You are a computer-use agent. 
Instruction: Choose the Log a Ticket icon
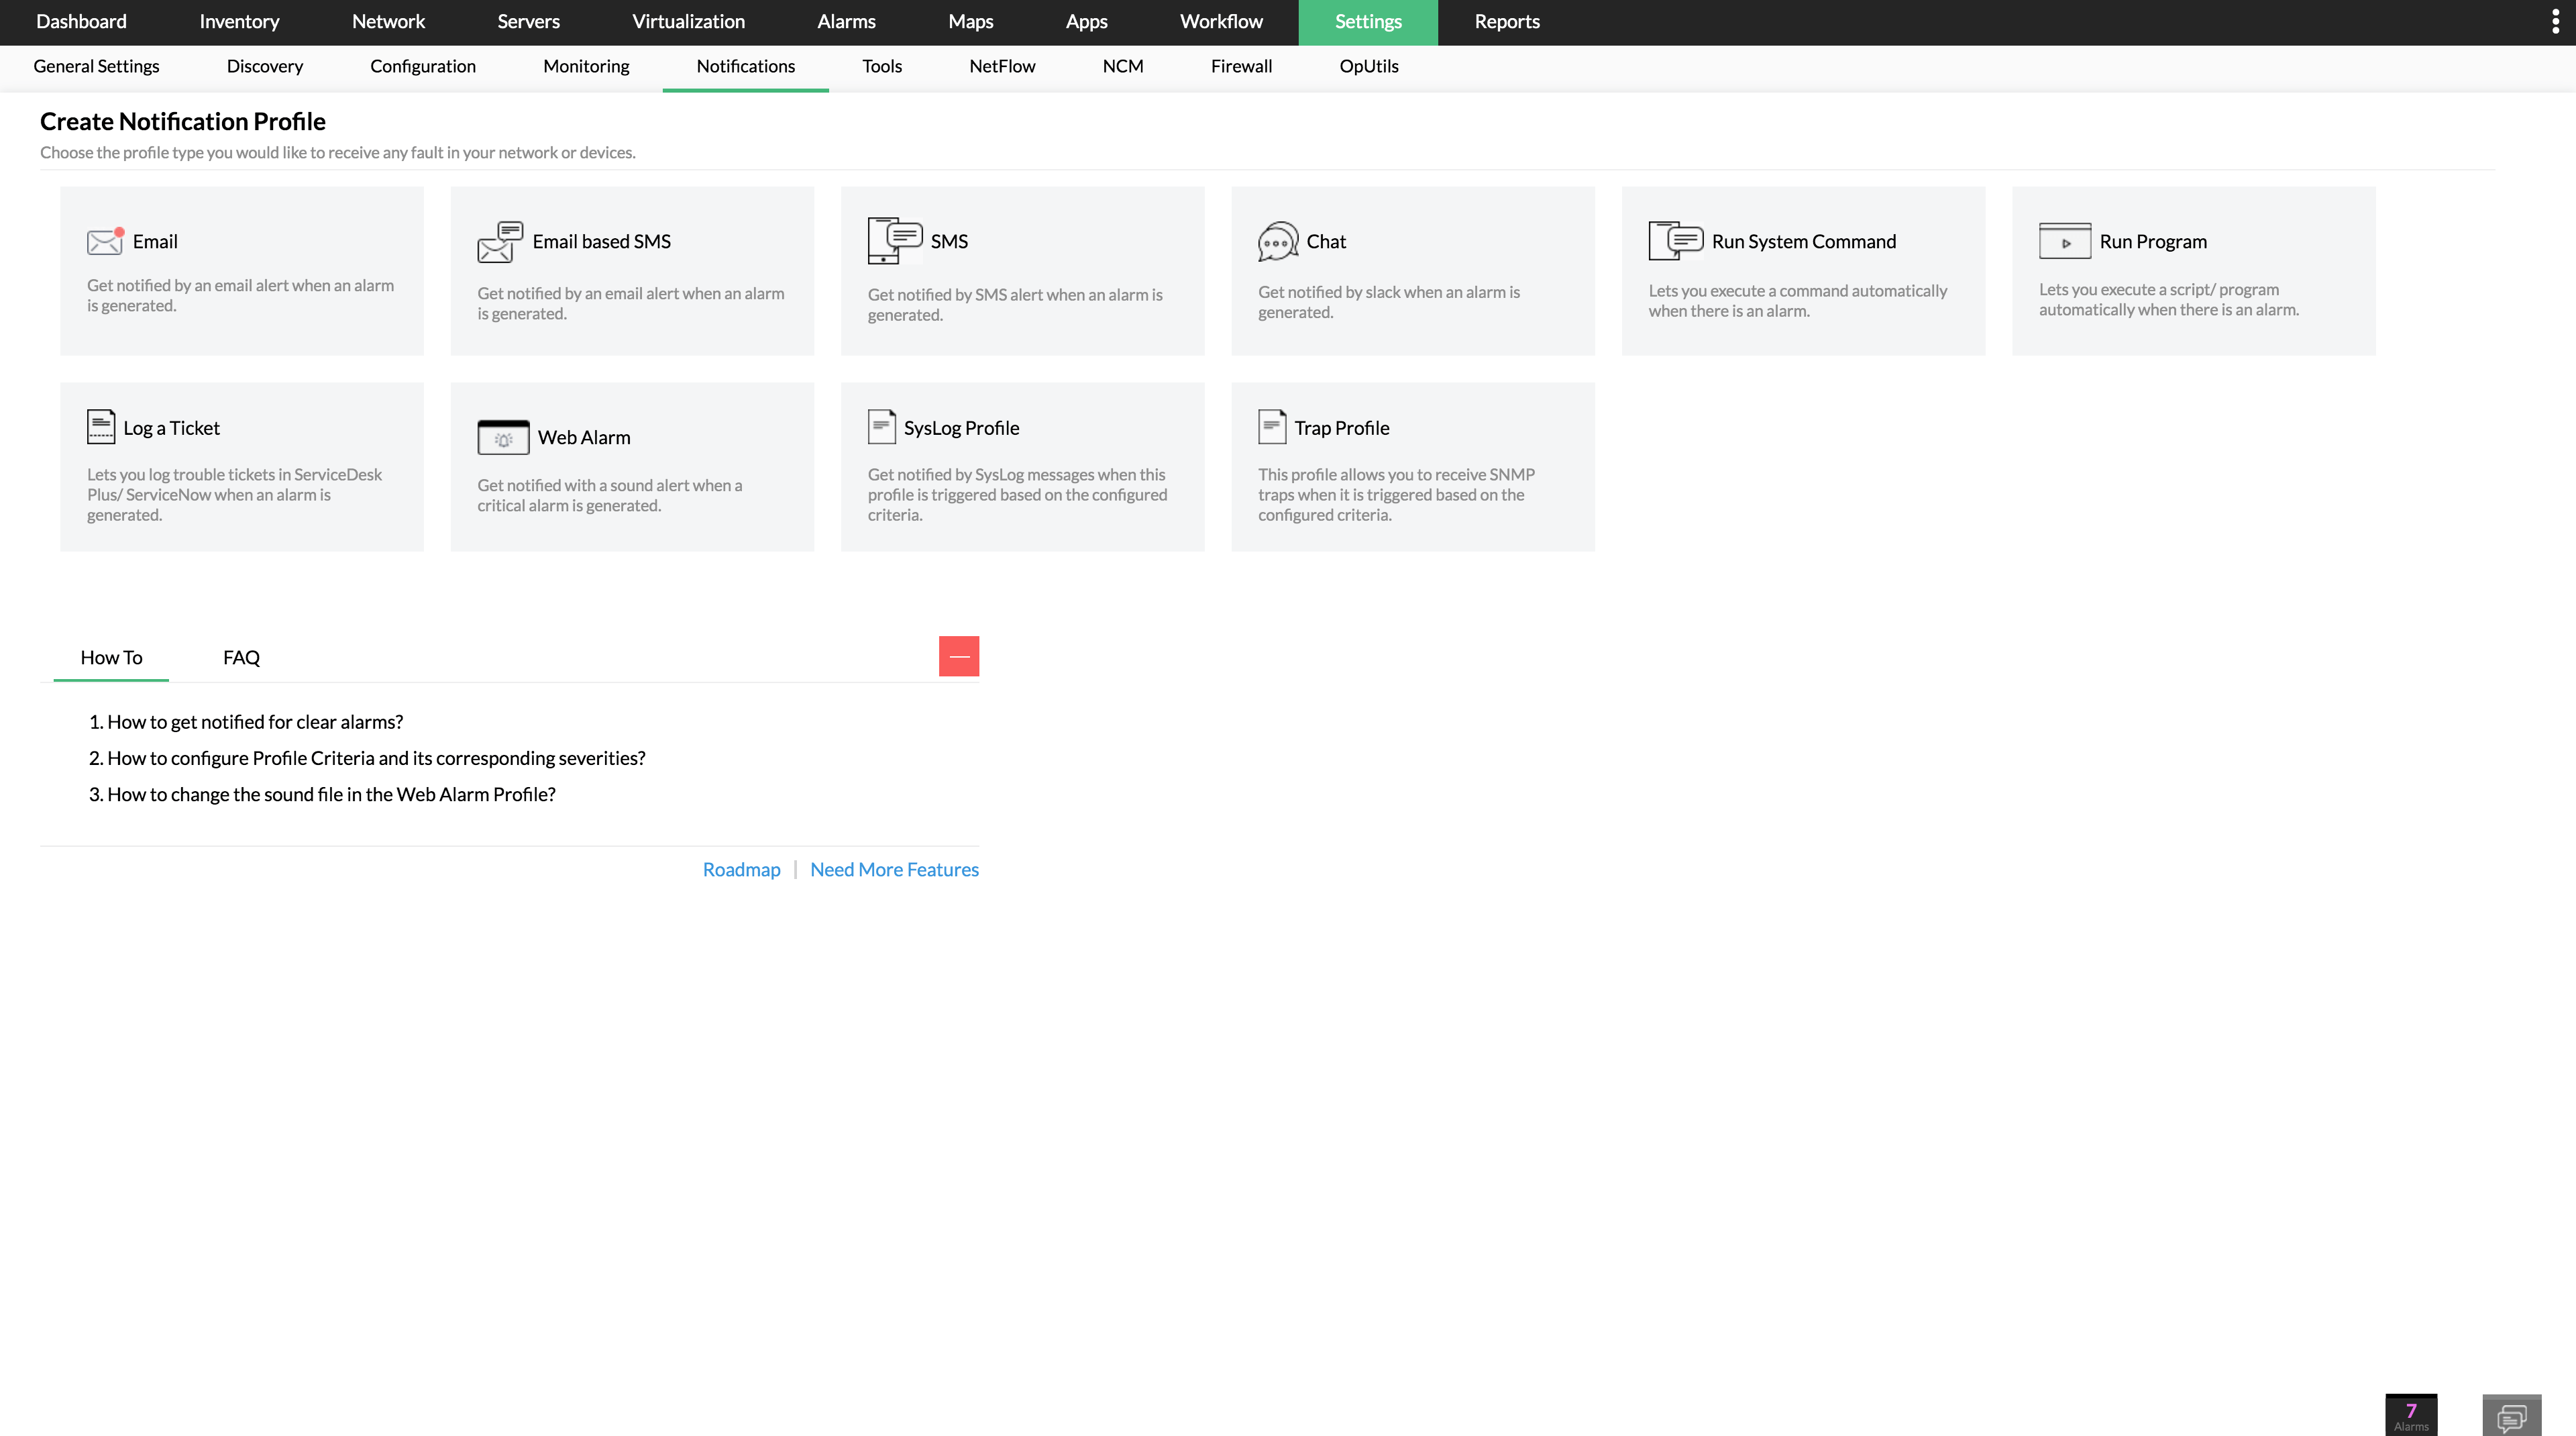(101, 426)
